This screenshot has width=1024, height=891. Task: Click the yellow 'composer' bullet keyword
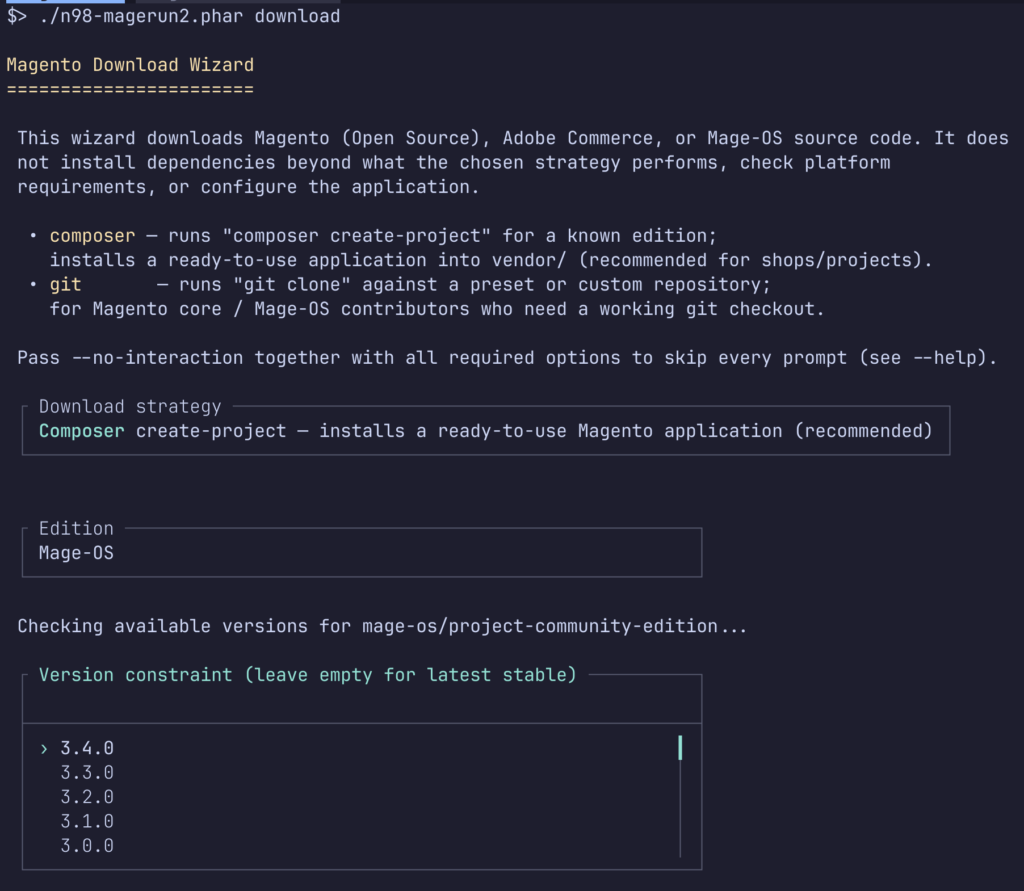[92, 236]
